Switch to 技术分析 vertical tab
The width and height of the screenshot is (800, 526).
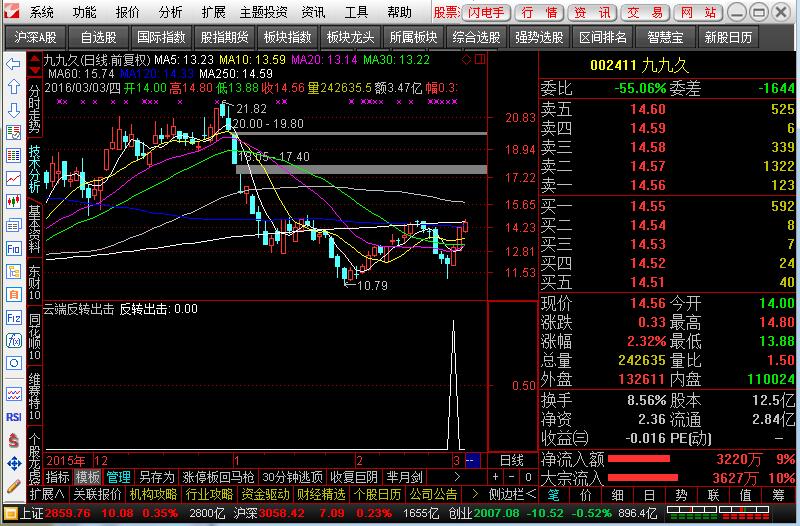(34, 169)
